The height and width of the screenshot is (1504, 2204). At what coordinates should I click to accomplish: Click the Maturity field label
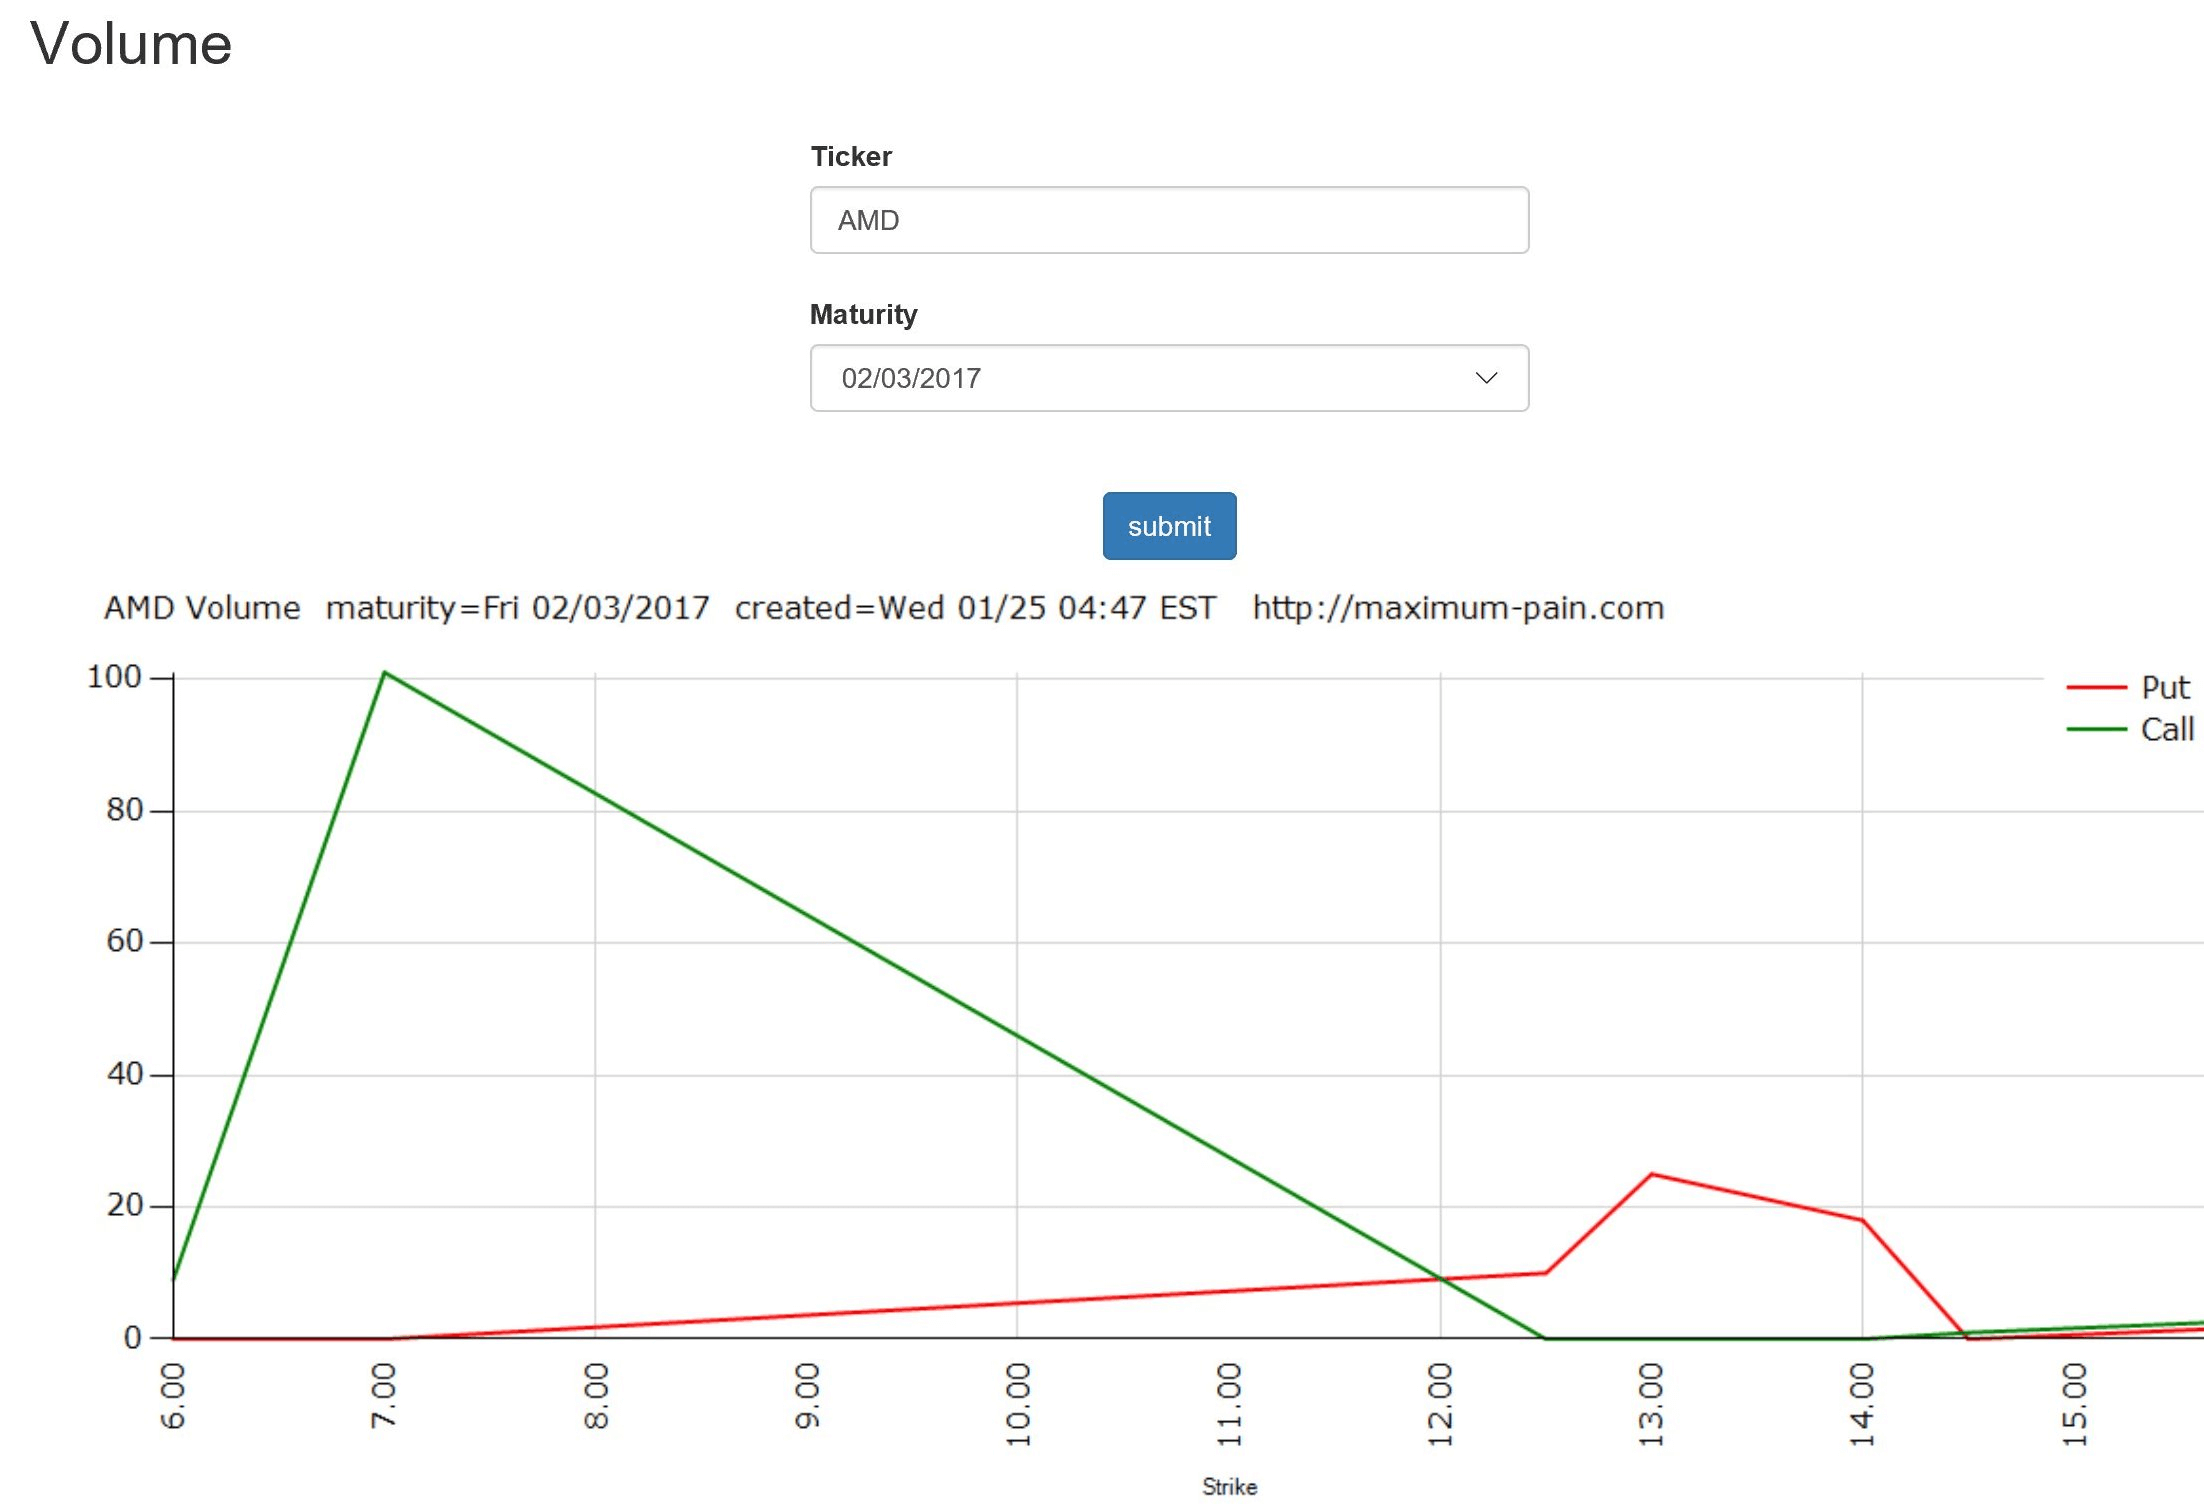click(x=863, y=314)
